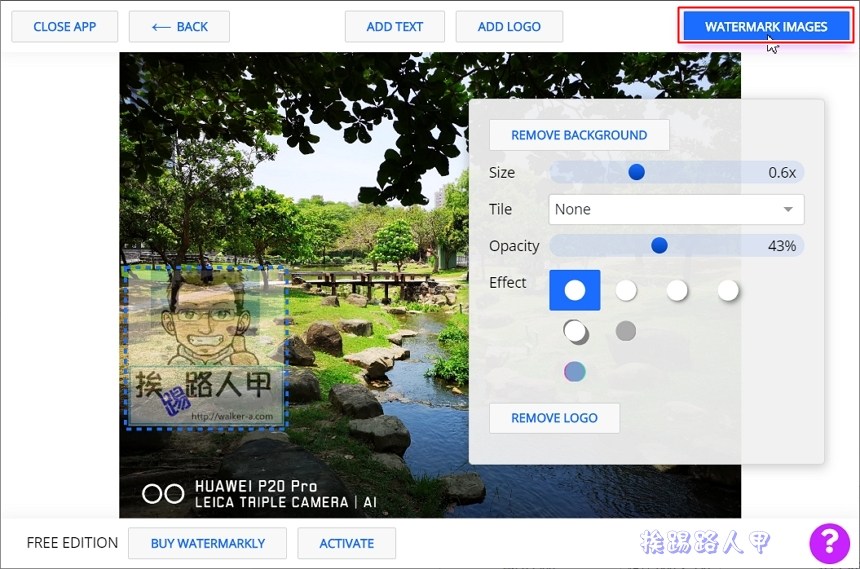Click Remove Background button
The image size is (860, 569).
tap(579, 135)
